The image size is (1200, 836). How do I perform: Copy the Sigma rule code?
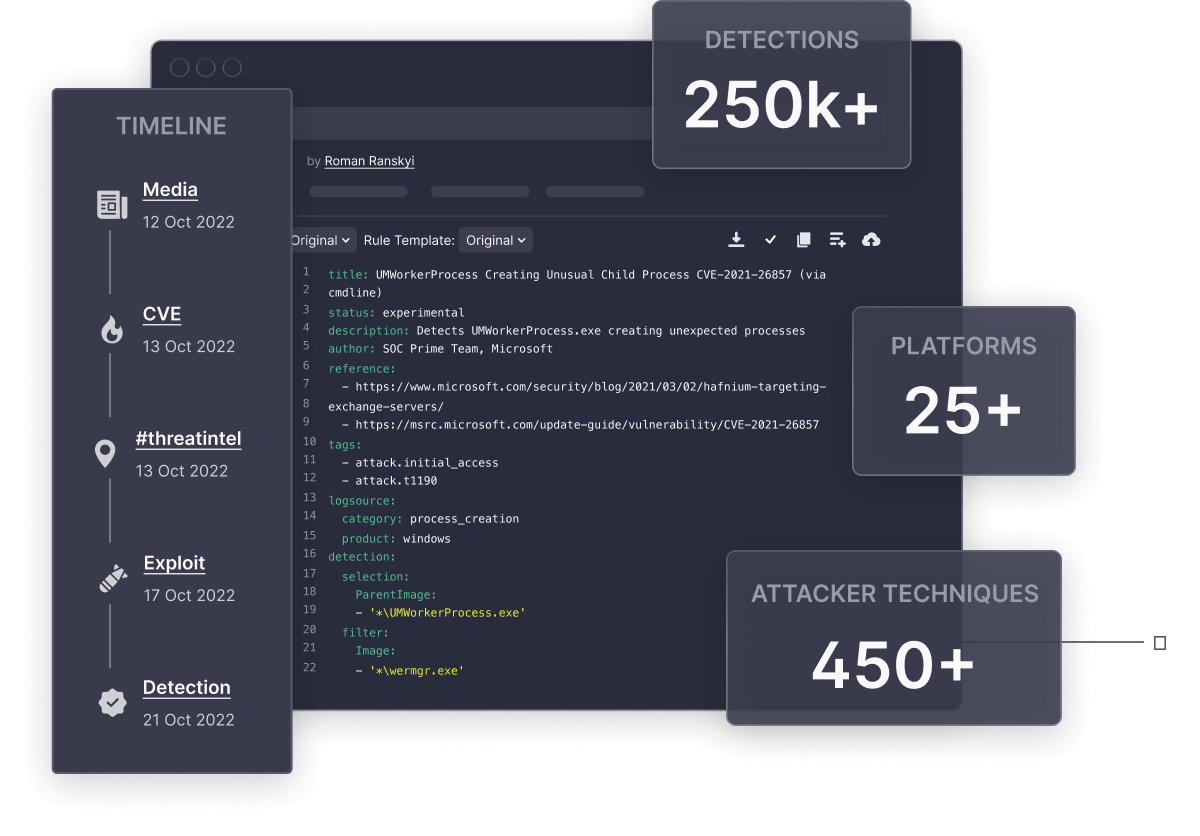click(x=803, y=240)
